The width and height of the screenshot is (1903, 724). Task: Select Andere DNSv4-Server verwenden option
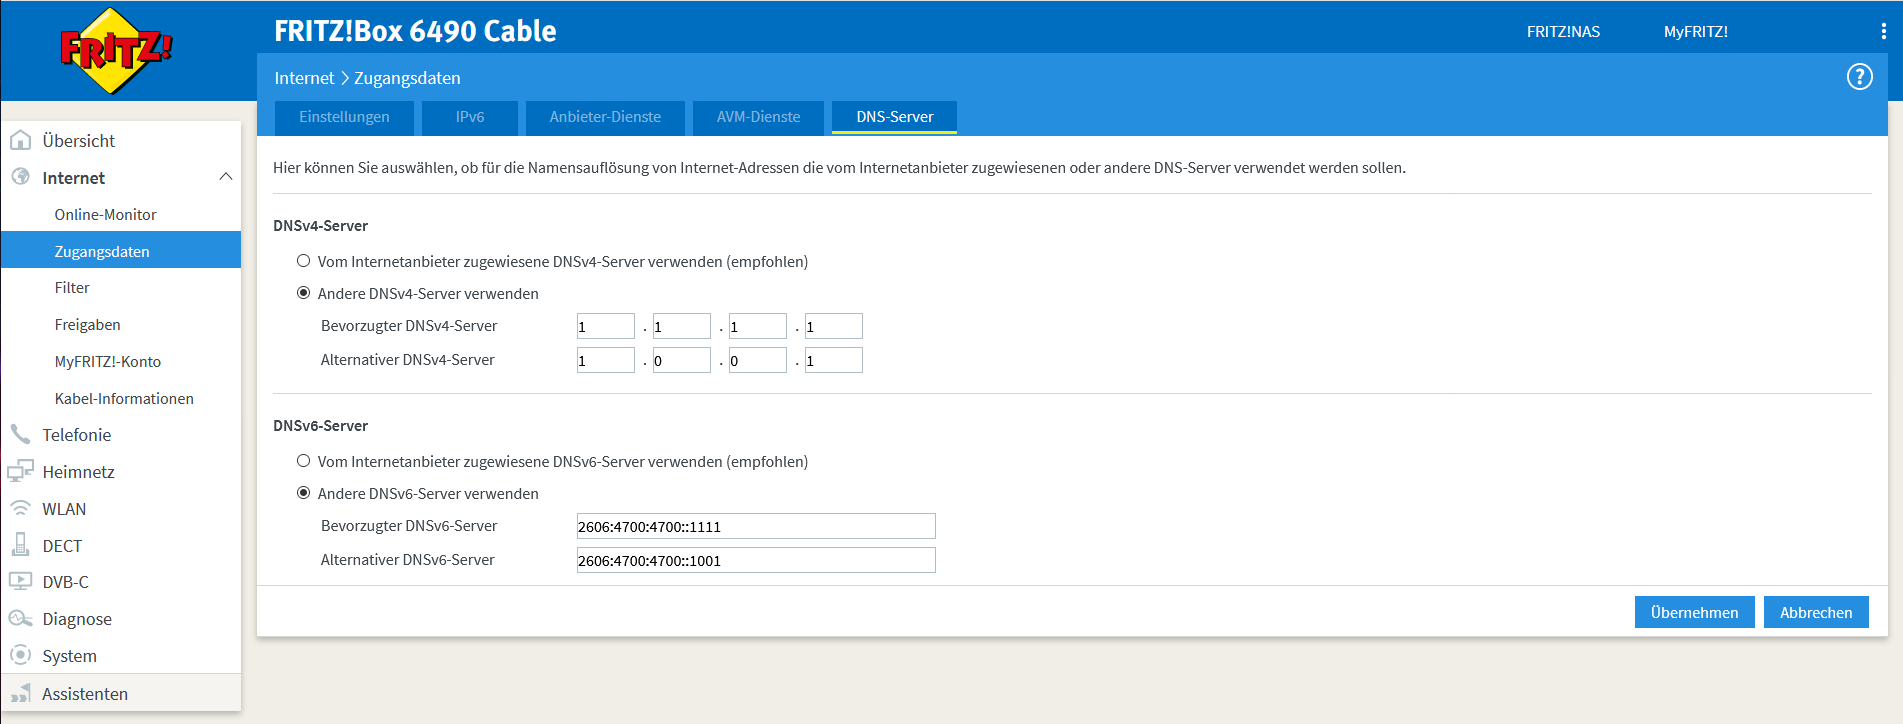tap(303, 293)
